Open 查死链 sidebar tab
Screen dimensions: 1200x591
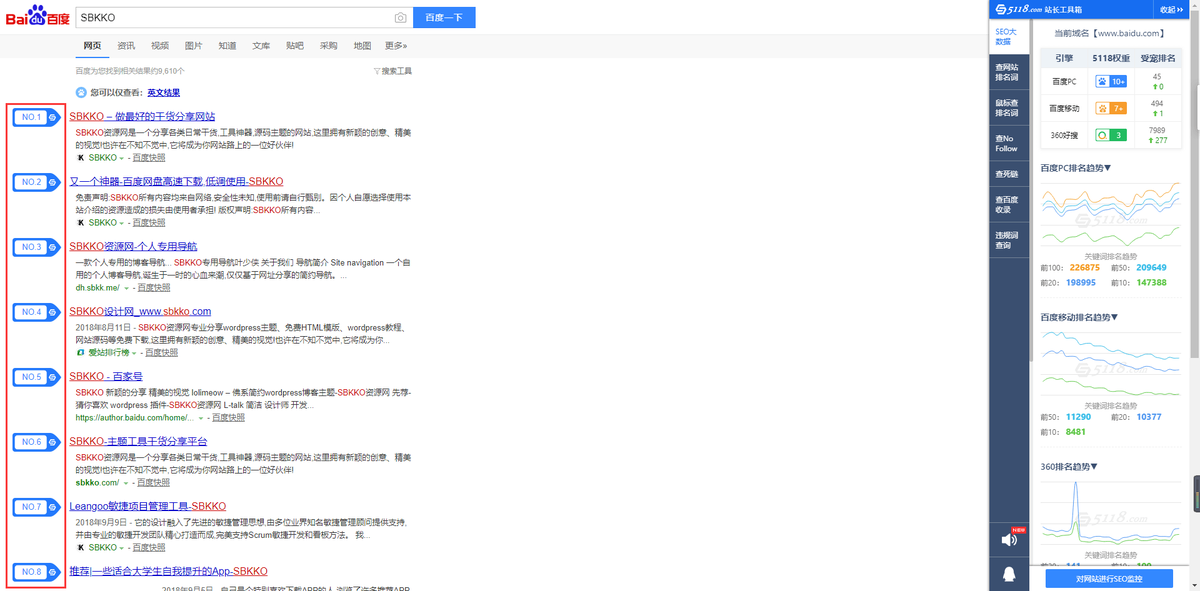tap(1008, 174)
